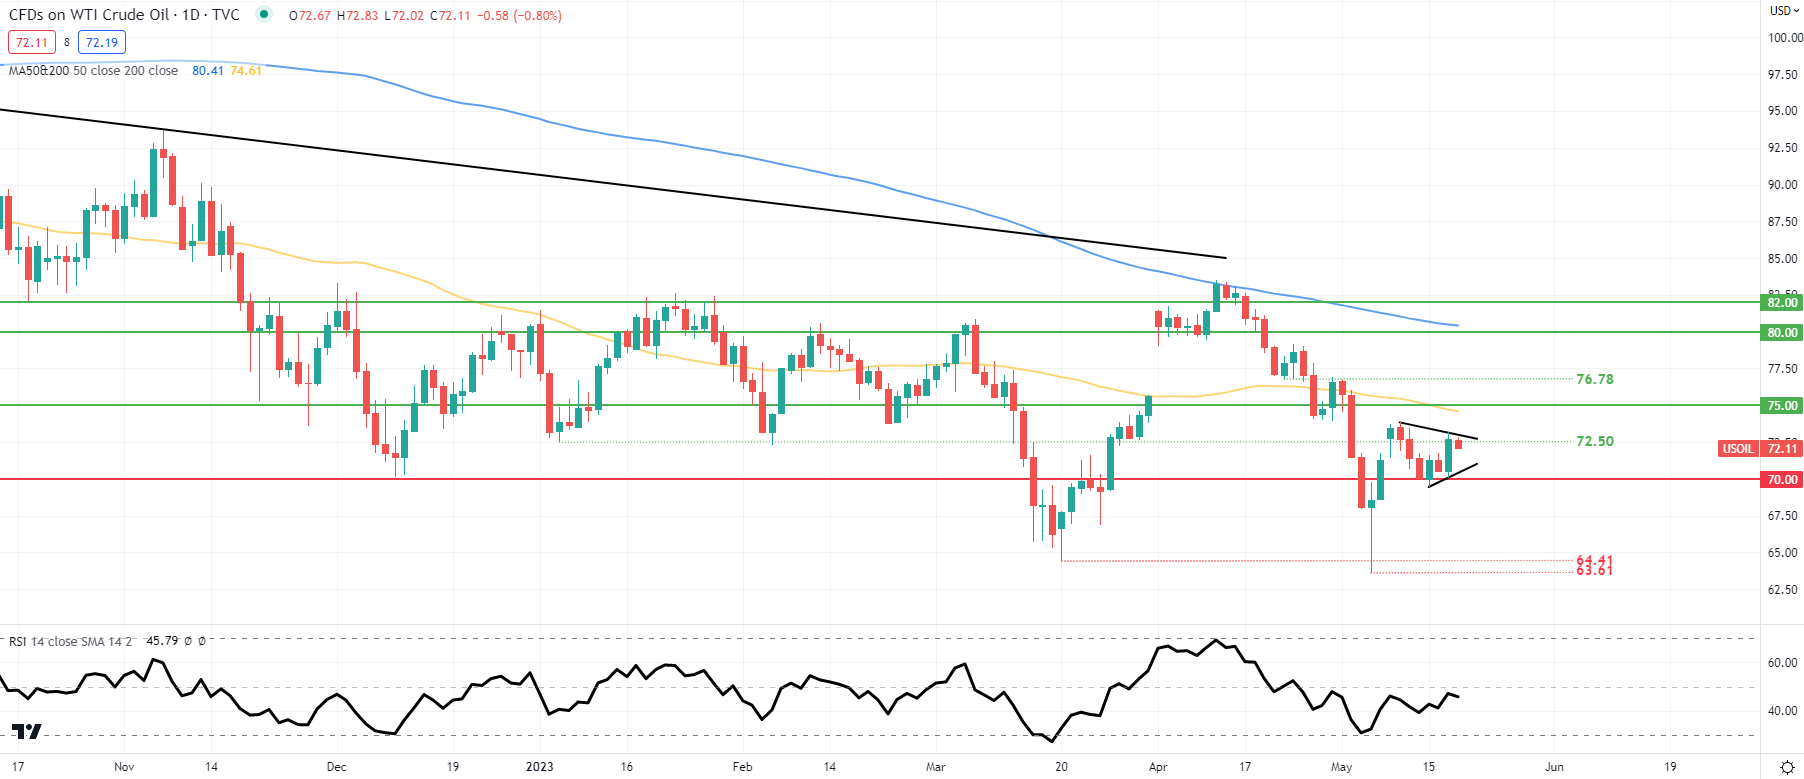Click the RSI 60.00 axis label
The image size is (1804, 779).
pyautogui.click(x=1782, y=662)
